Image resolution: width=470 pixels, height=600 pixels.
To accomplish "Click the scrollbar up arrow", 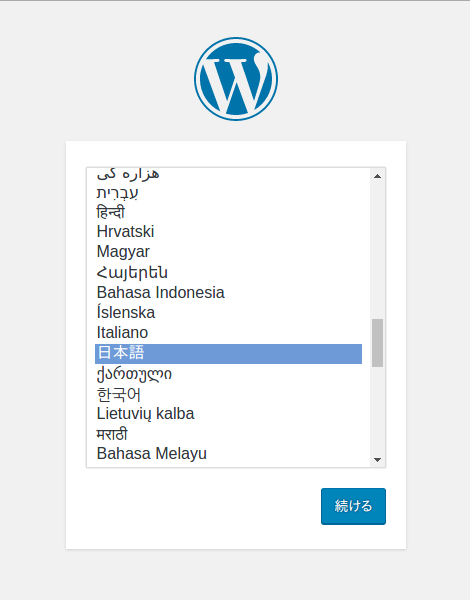I will (377, 176).
